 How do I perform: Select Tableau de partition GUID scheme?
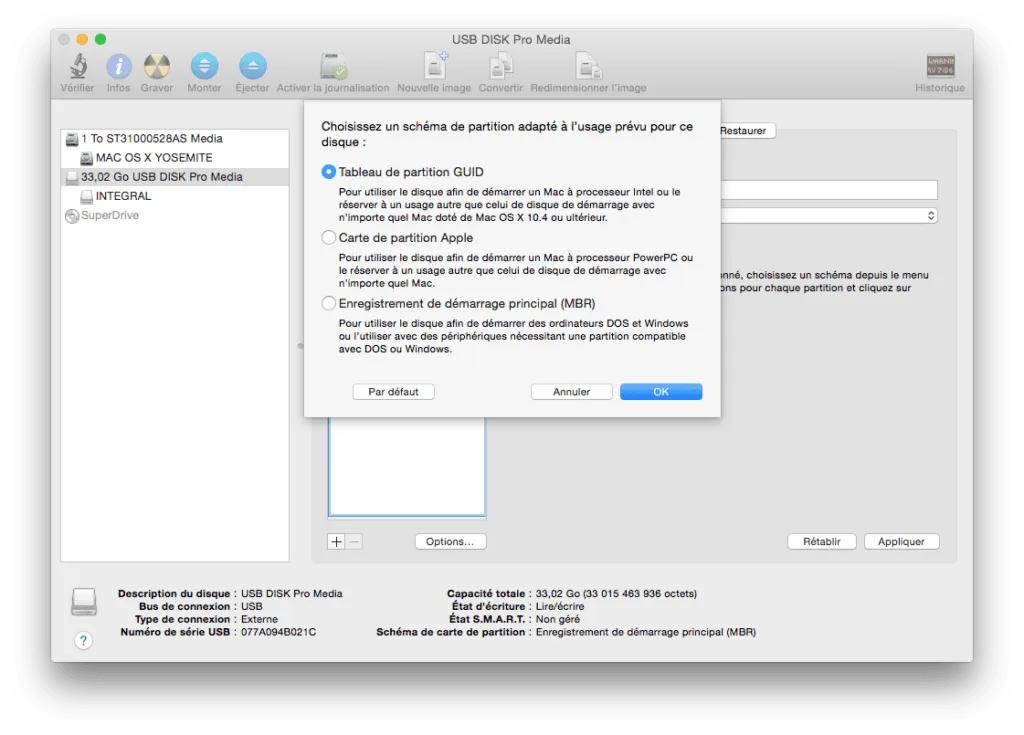(x=329, y=171)
